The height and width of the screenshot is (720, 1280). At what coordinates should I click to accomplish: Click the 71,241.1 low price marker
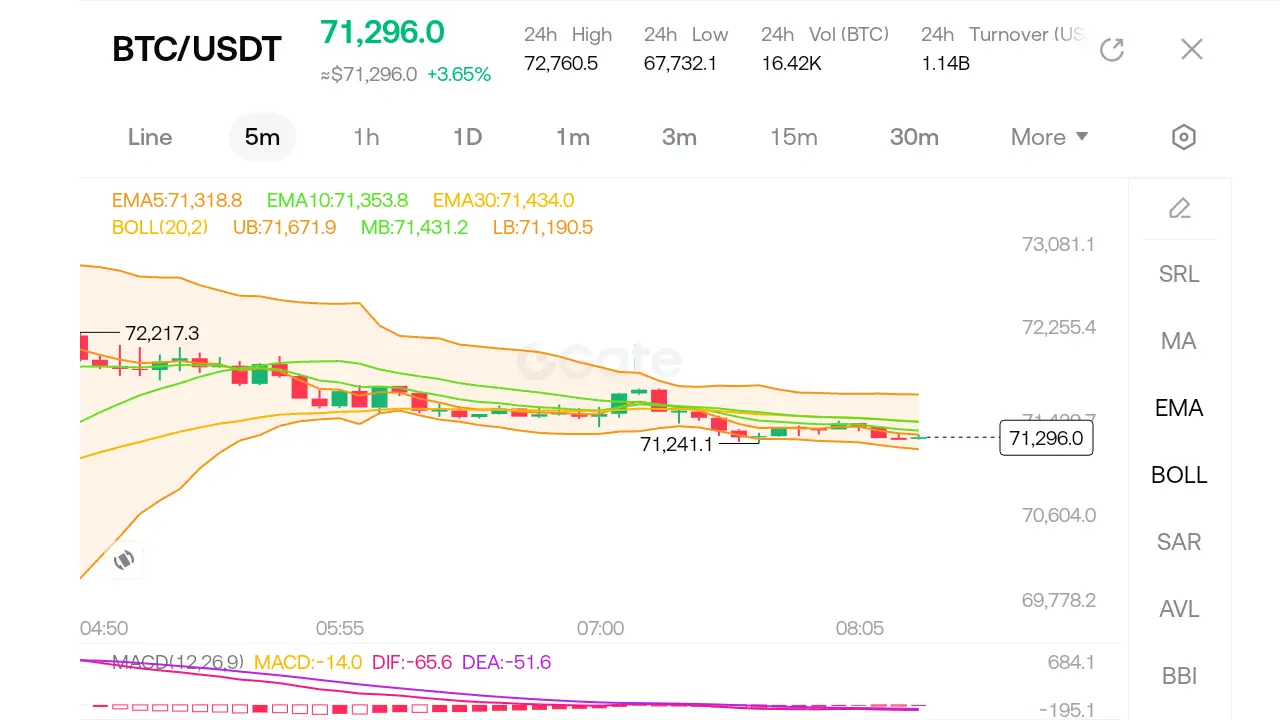[x=677, y=444]
